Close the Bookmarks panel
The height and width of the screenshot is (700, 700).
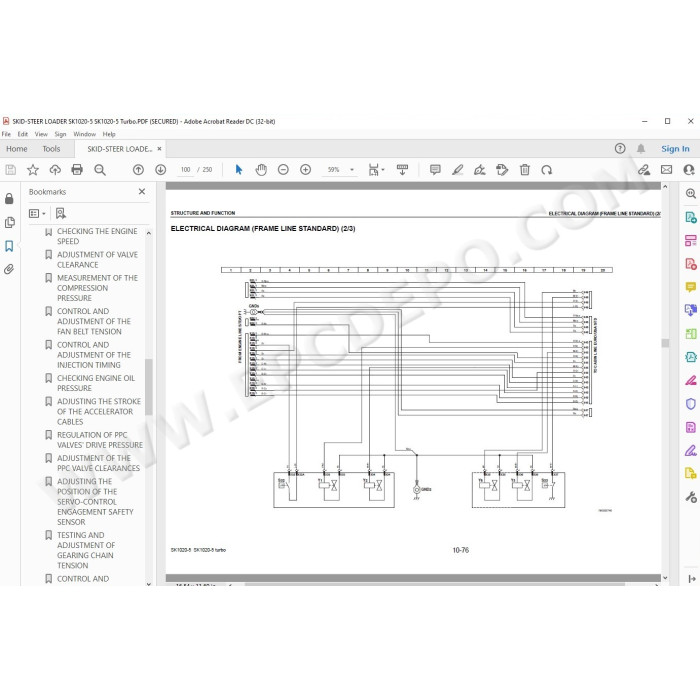click(x=142, y=192)
